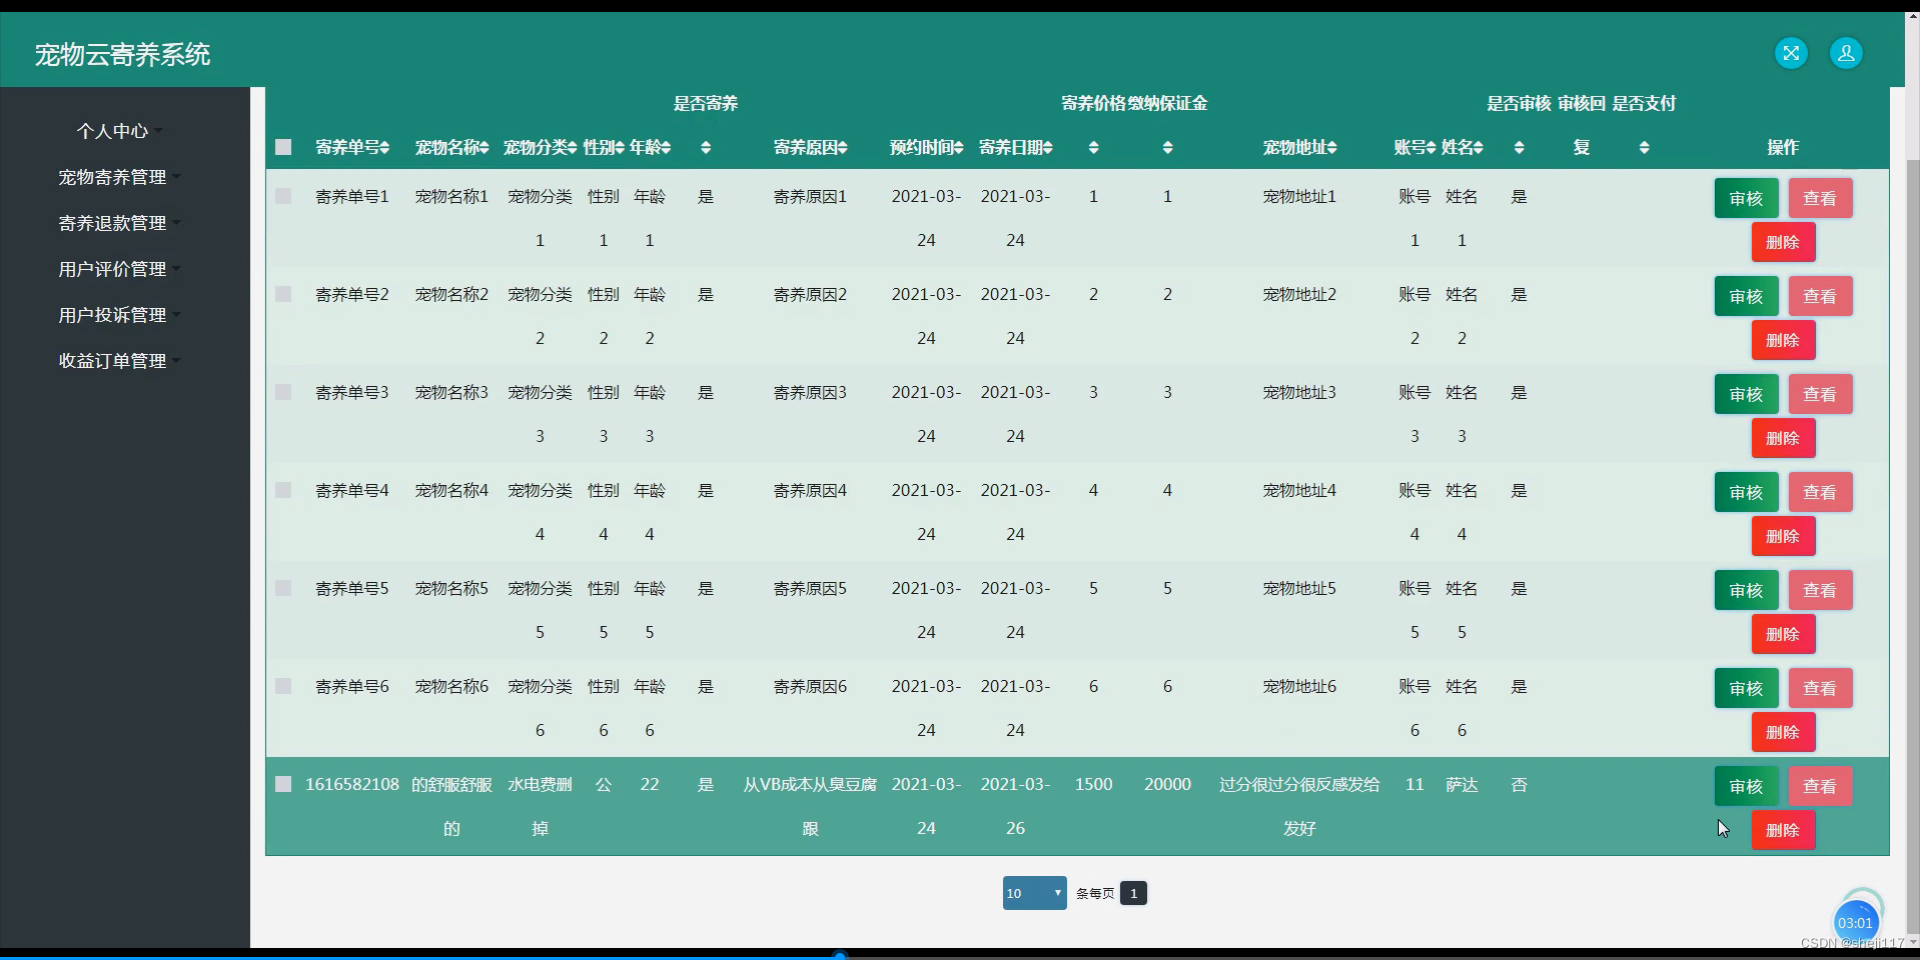This screenshot has width=1920, height=960.
Task: Click 审核 button for 寄养单号4
Action: pos(1746,492)
